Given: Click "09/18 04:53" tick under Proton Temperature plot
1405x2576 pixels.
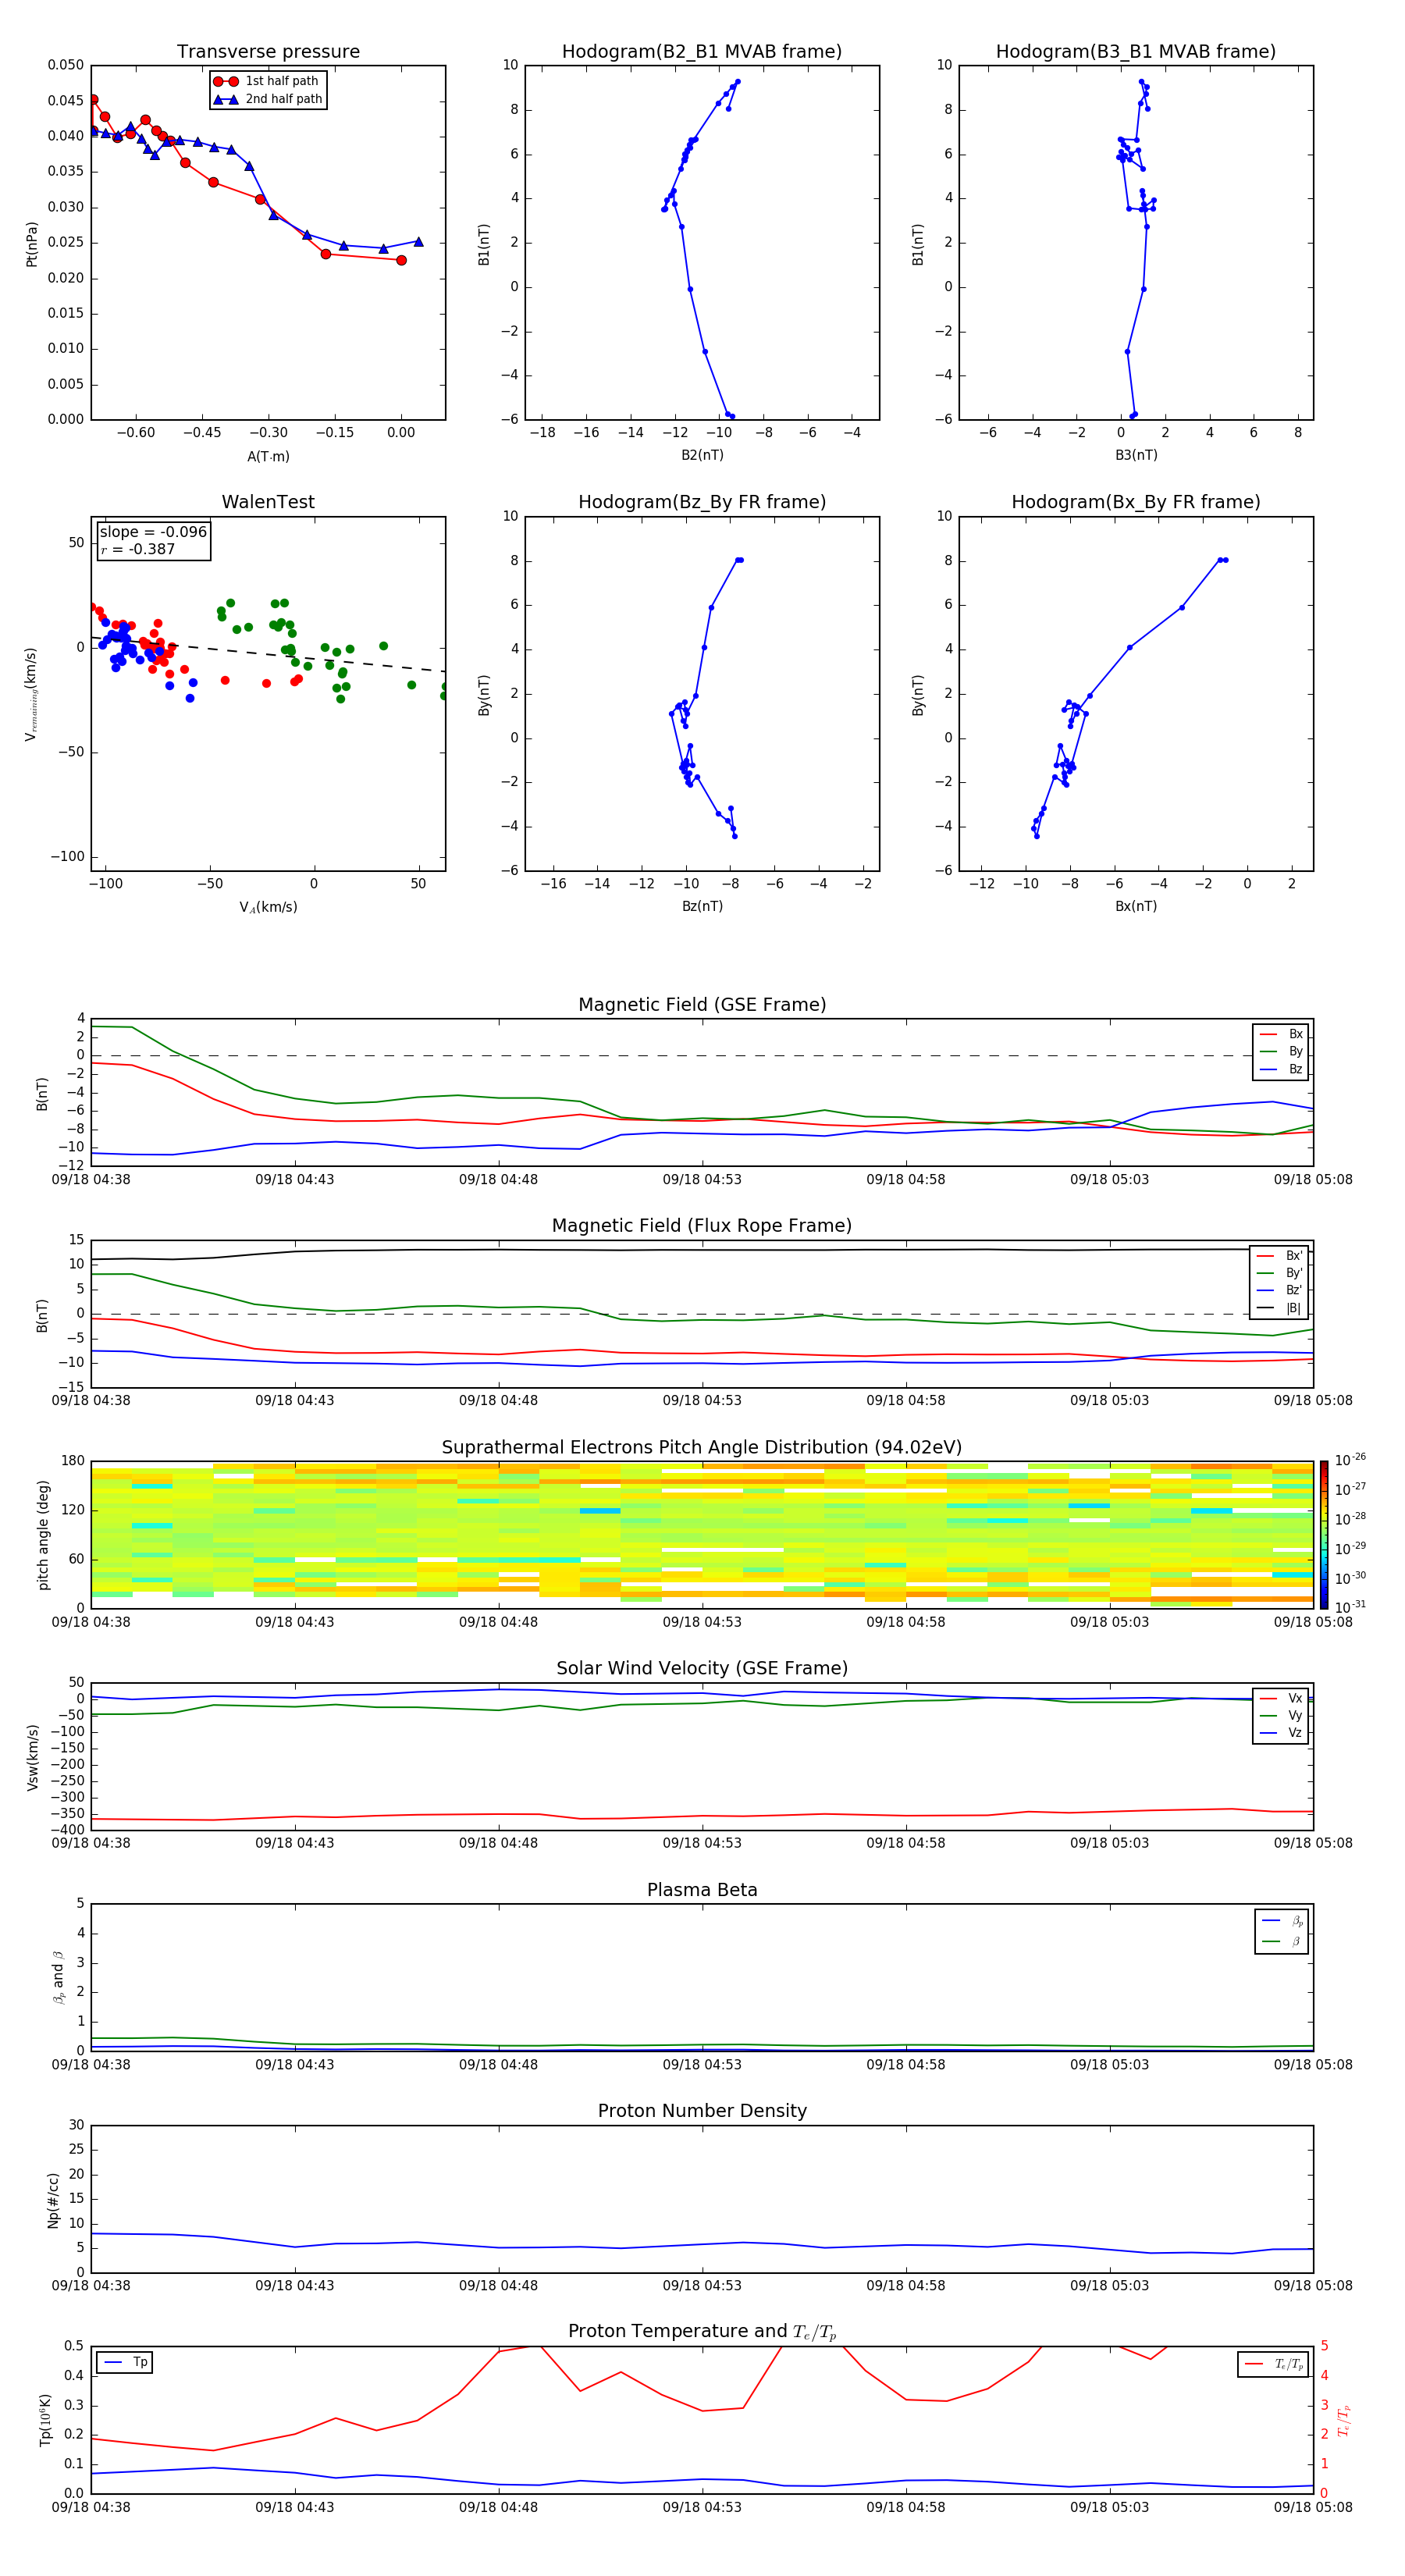Looking at the screenshot, I should coord(702,2507).
